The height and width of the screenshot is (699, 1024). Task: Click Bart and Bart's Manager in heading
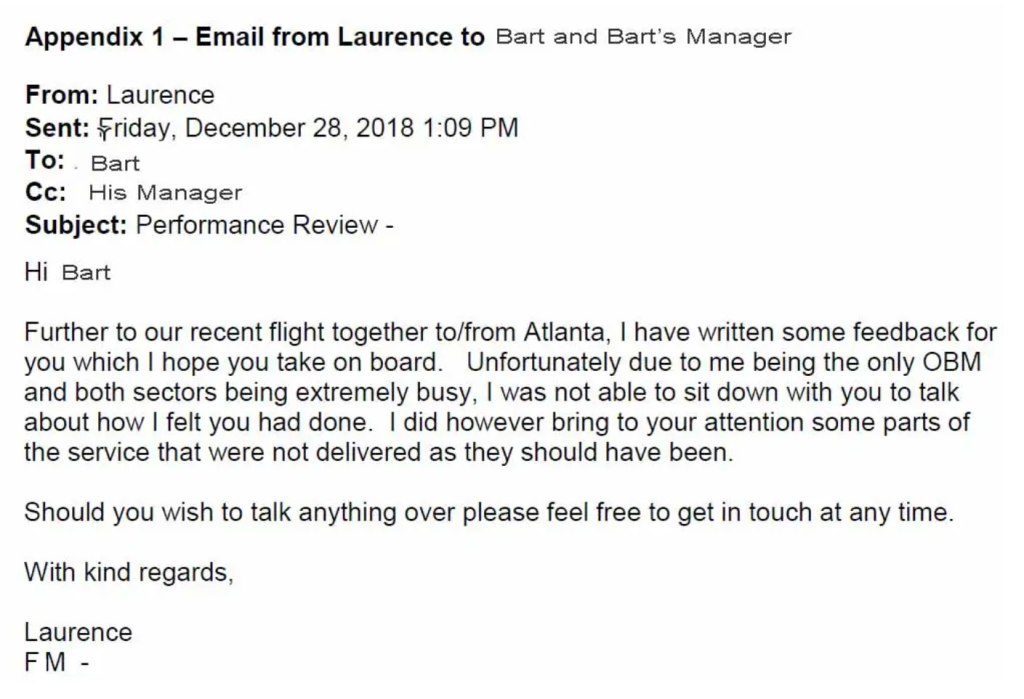643,38
